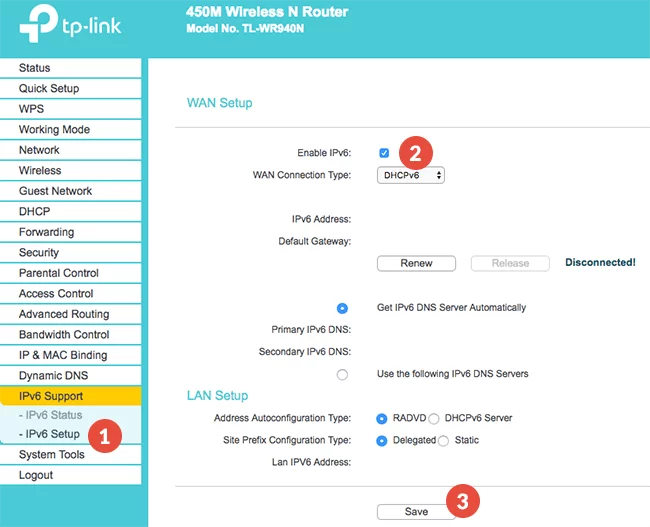Select Delegated site prefix type
650x527 pixels.
(x=381, y=441)
